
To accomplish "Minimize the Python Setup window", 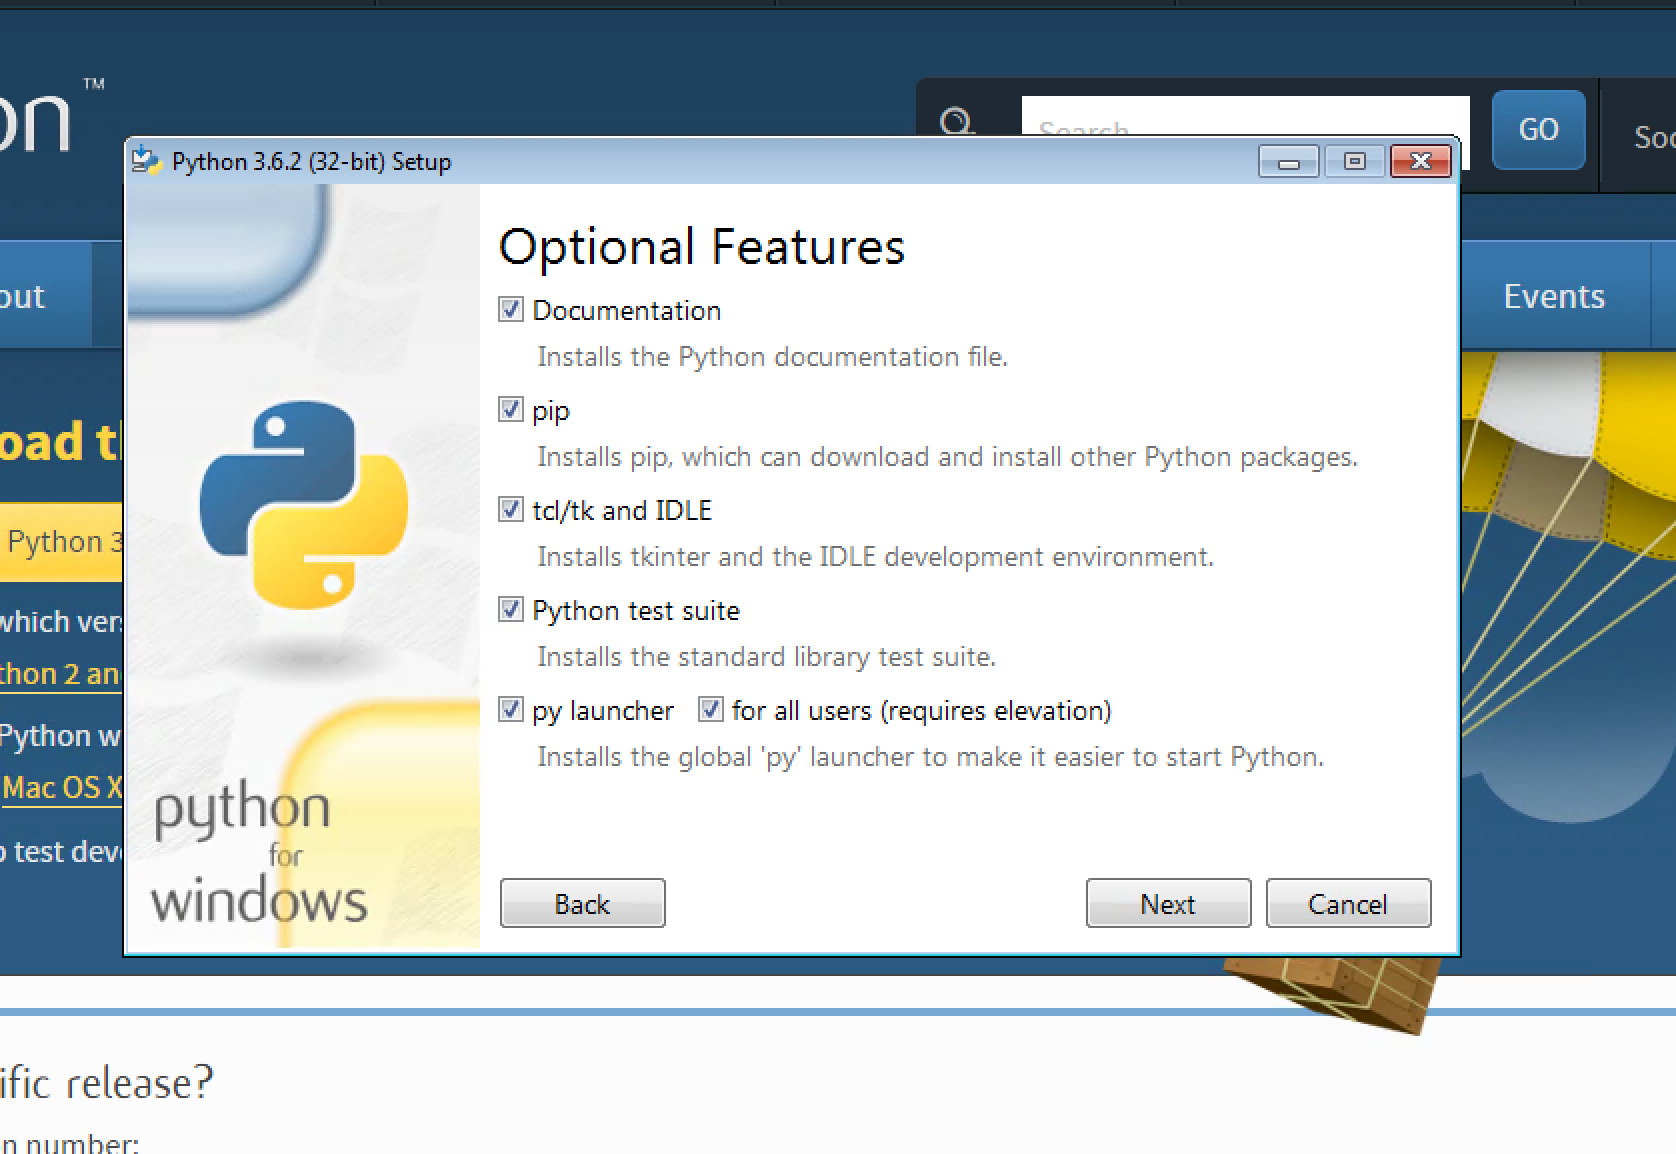I will pyautogui.click(x=1289, y=161).
